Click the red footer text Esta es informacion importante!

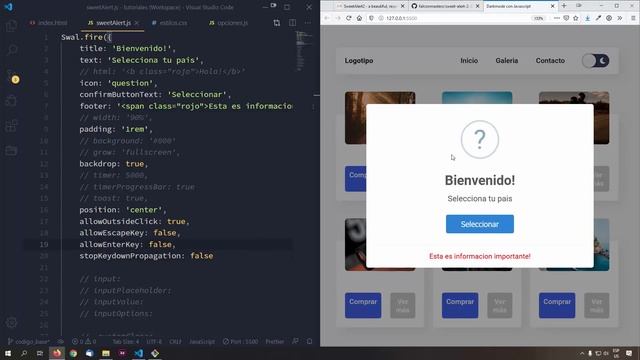pos(480,256)
